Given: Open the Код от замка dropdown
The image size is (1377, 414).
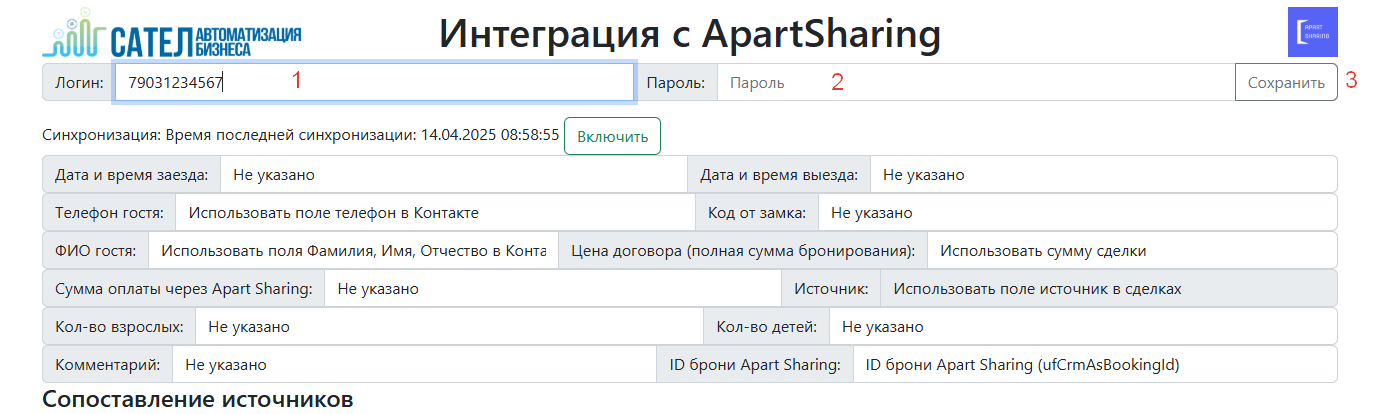Looking at the screenshot, I should click(x=1077, y=213).
